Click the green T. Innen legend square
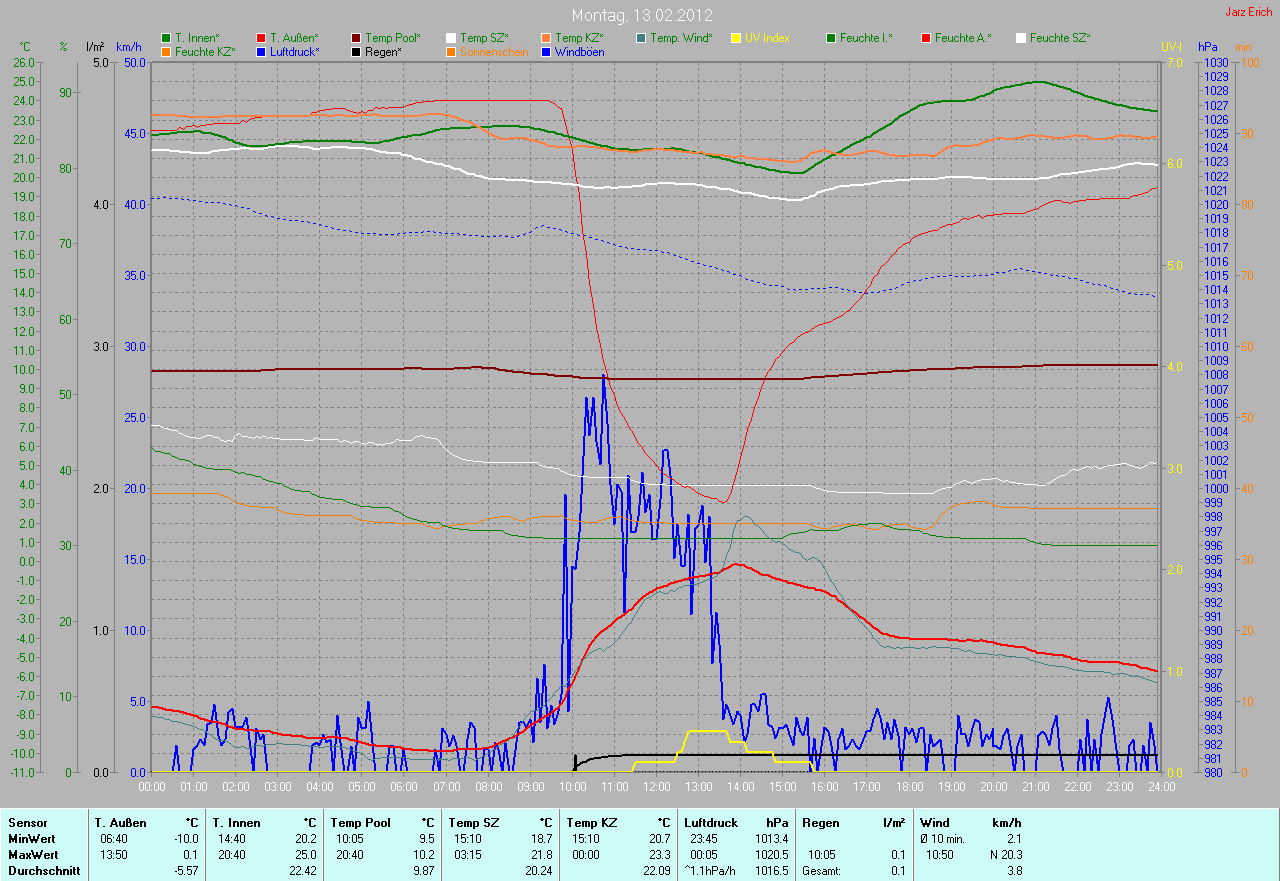1280x881 pixels. click(x=166, y=38)
